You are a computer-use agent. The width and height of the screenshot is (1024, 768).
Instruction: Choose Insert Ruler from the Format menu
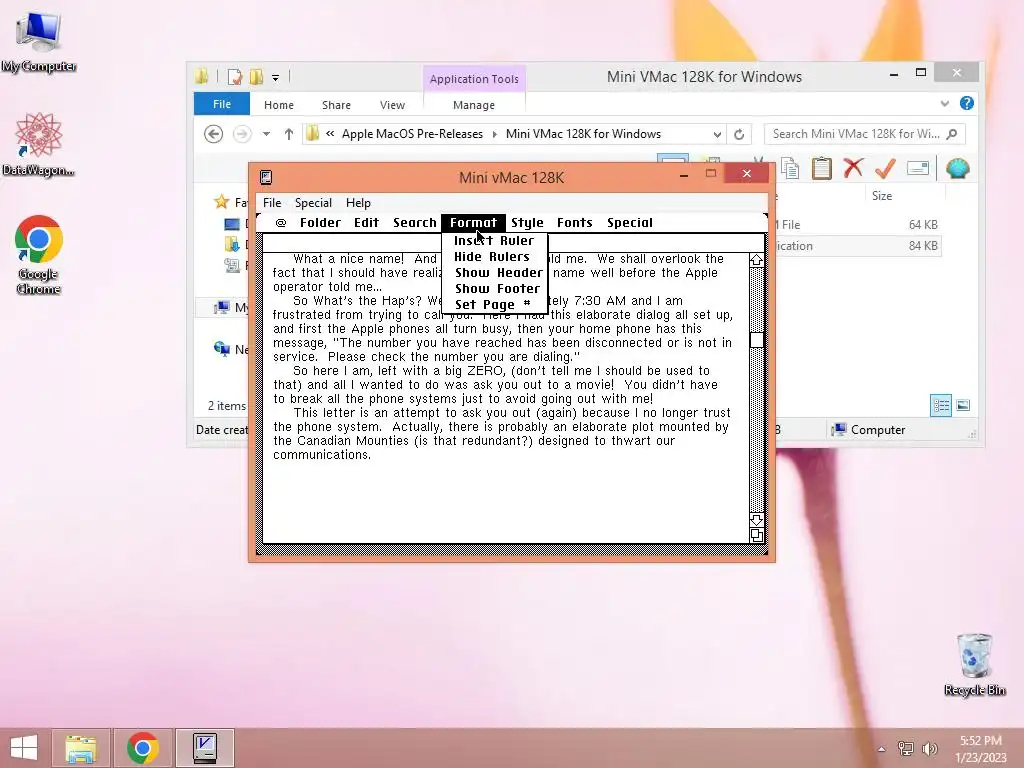coord(494,241)
